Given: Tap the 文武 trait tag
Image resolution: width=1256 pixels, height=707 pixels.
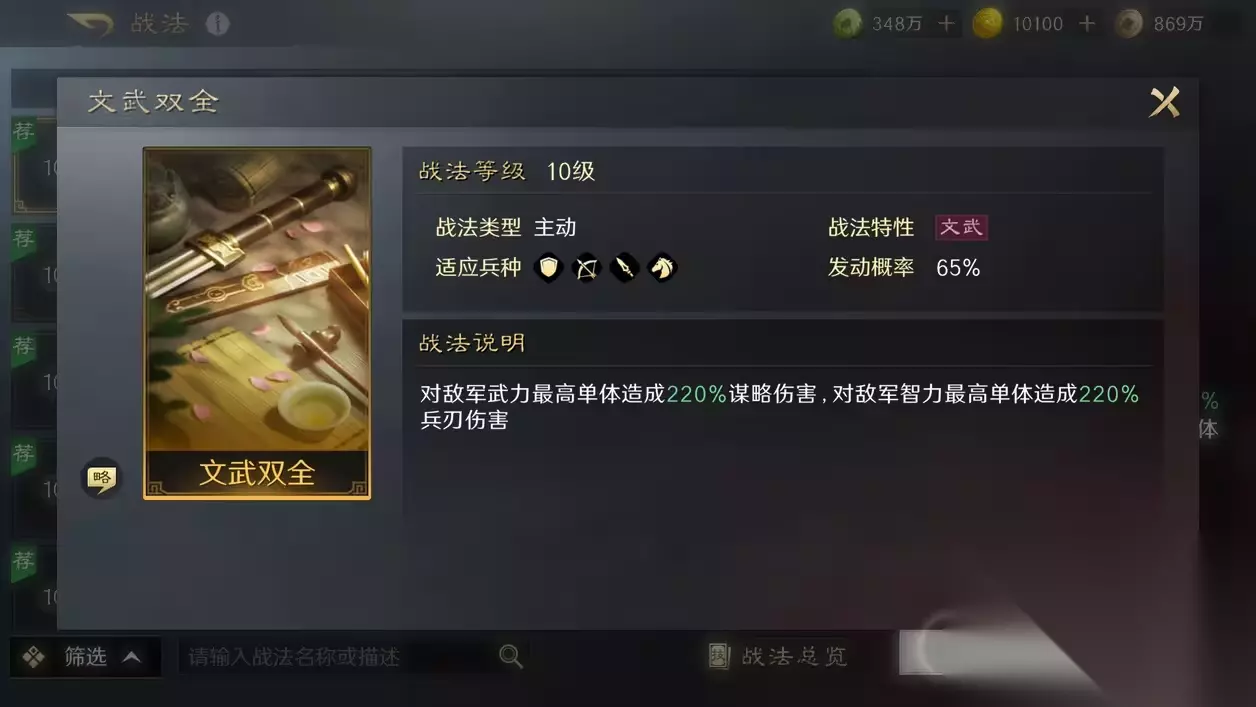Looking at the screenshot, I should 961,227.
